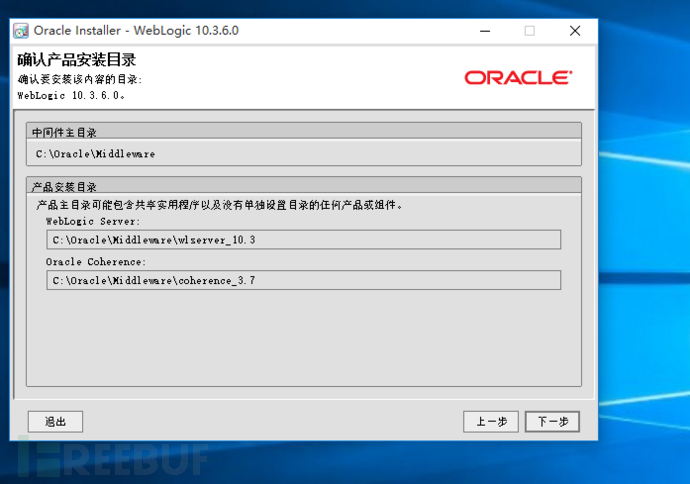Click the WebLogic 10.3.6.0。 line in the header
The height and width of the screenshot is (484, 690).
click(71, 95)
